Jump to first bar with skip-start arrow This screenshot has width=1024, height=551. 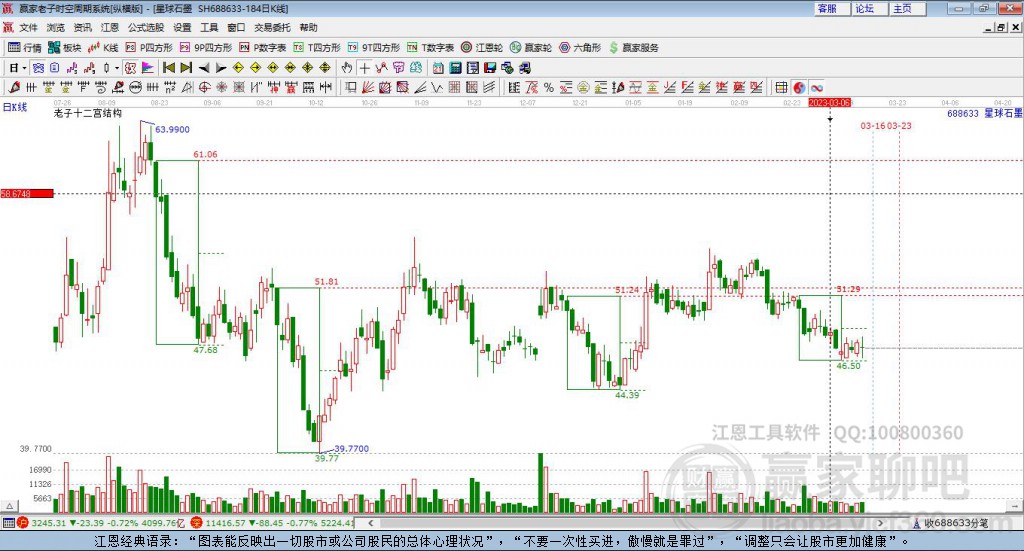tap(168, 68)
